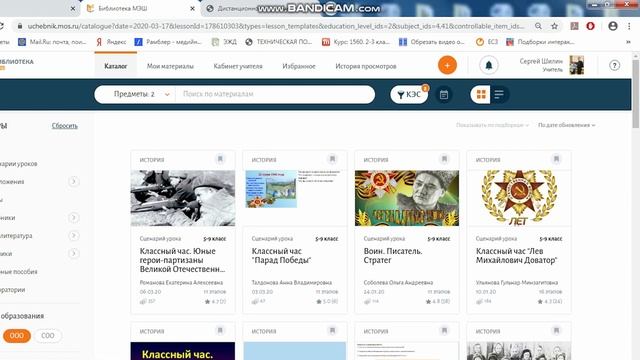This screenshot has width=640, height=360.
Task: Open Юные герои-партизаны lesson title
Action: coord(182,260)
